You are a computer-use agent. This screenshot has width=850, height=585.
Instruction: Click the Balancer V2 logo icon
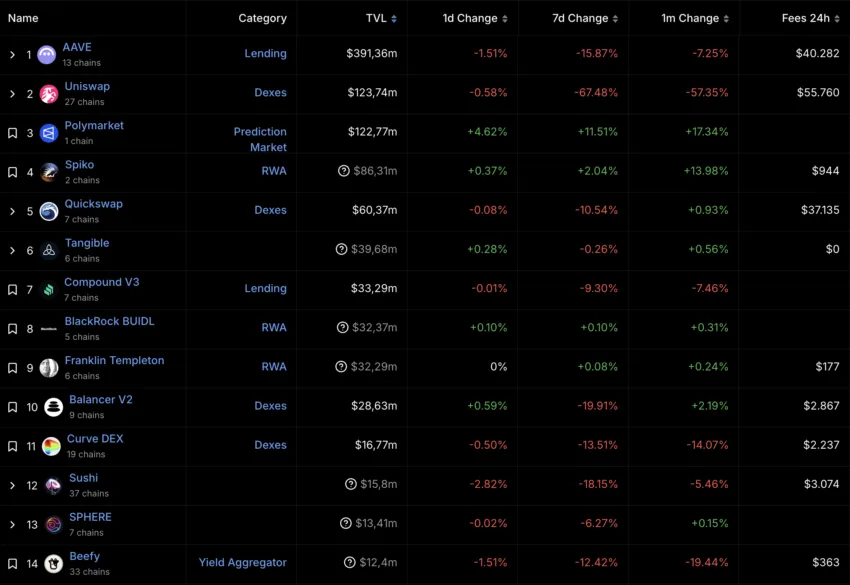(x=53, y=407)
